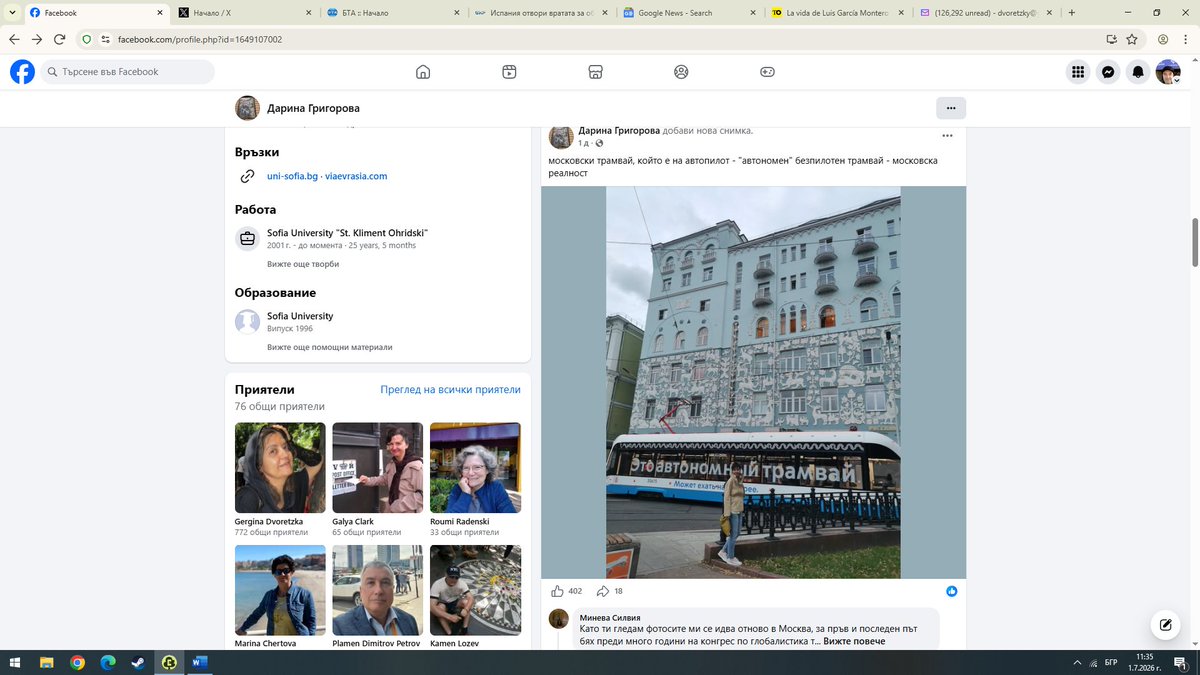
Task: Open Chrome from the taskbar
Action: (x=77, y=662)
